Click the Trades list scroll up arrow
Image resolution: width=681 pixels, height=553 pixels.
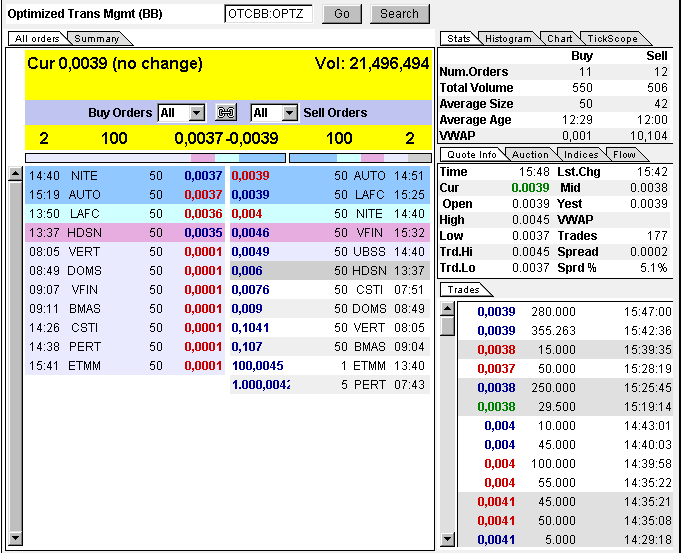pyautogui.click(x=447, y=309)
